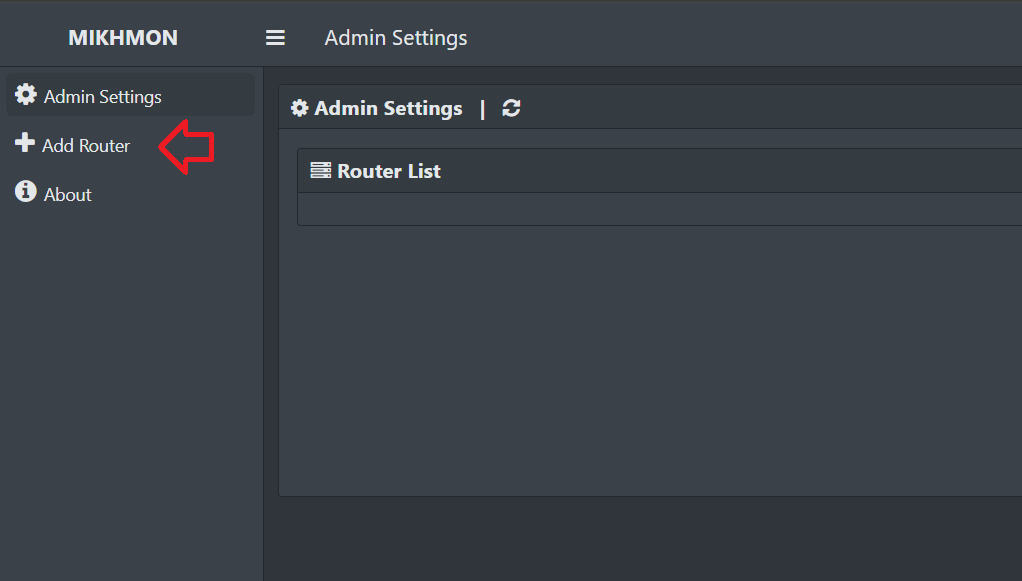
Task: Open Admin Settings from the sidebar menu
Action: [x=102, y=97]
